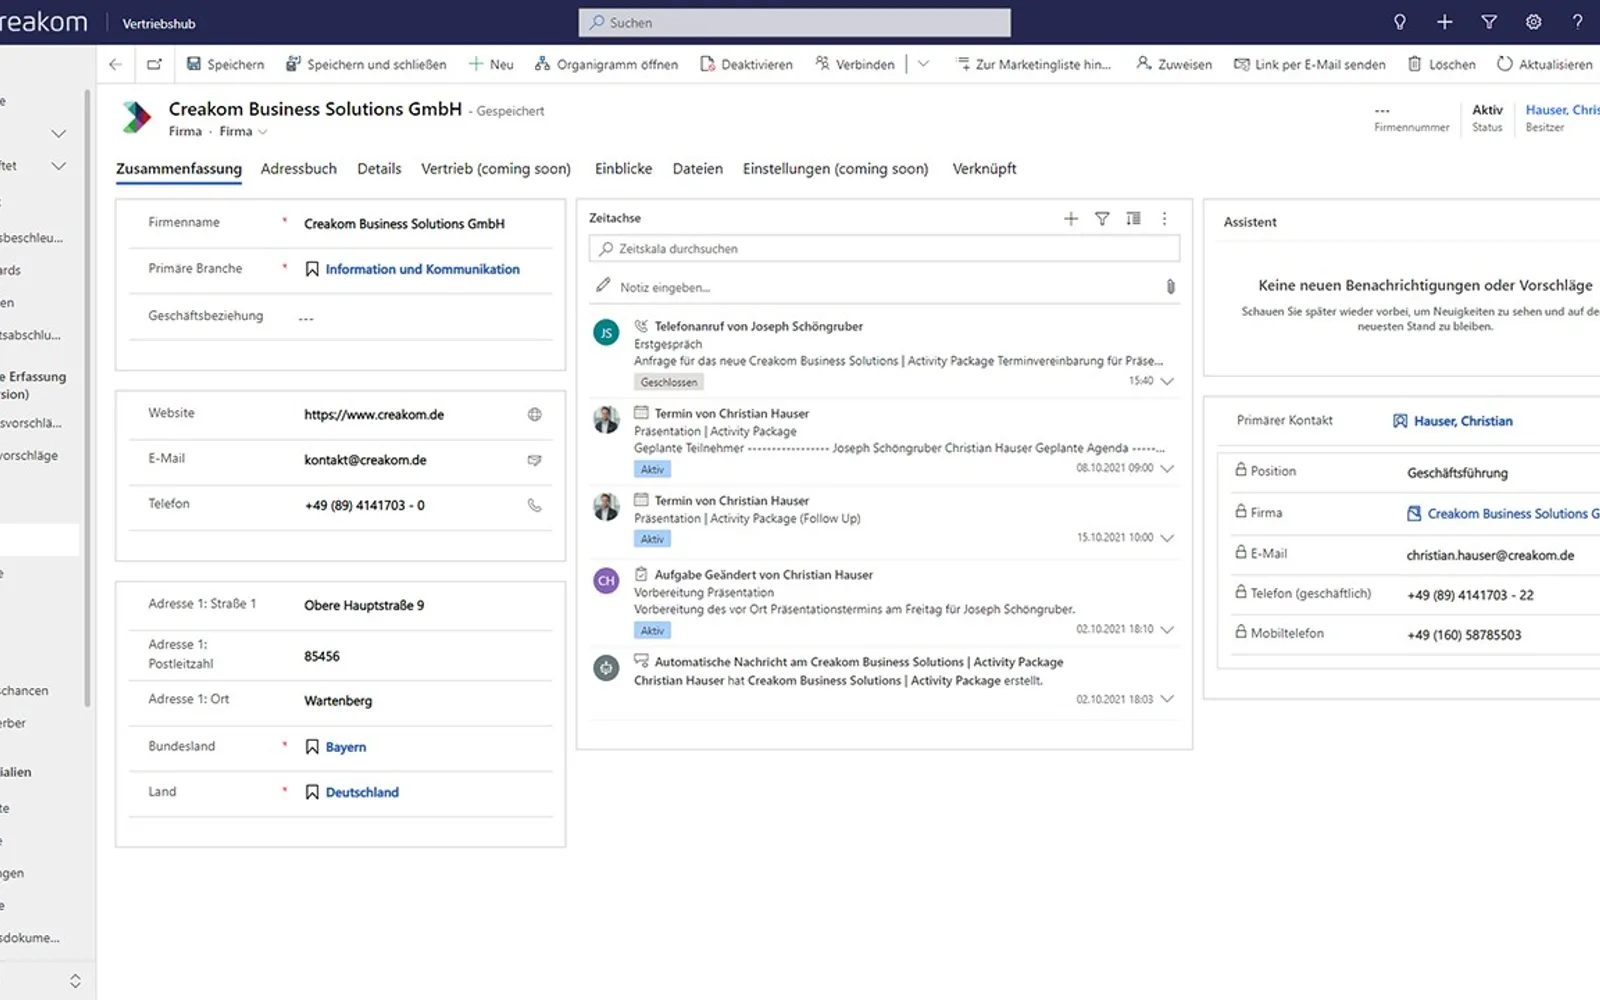Open the form selector chevron next to Firma
The image size is (1600, 1000).
tap(263, 132)
